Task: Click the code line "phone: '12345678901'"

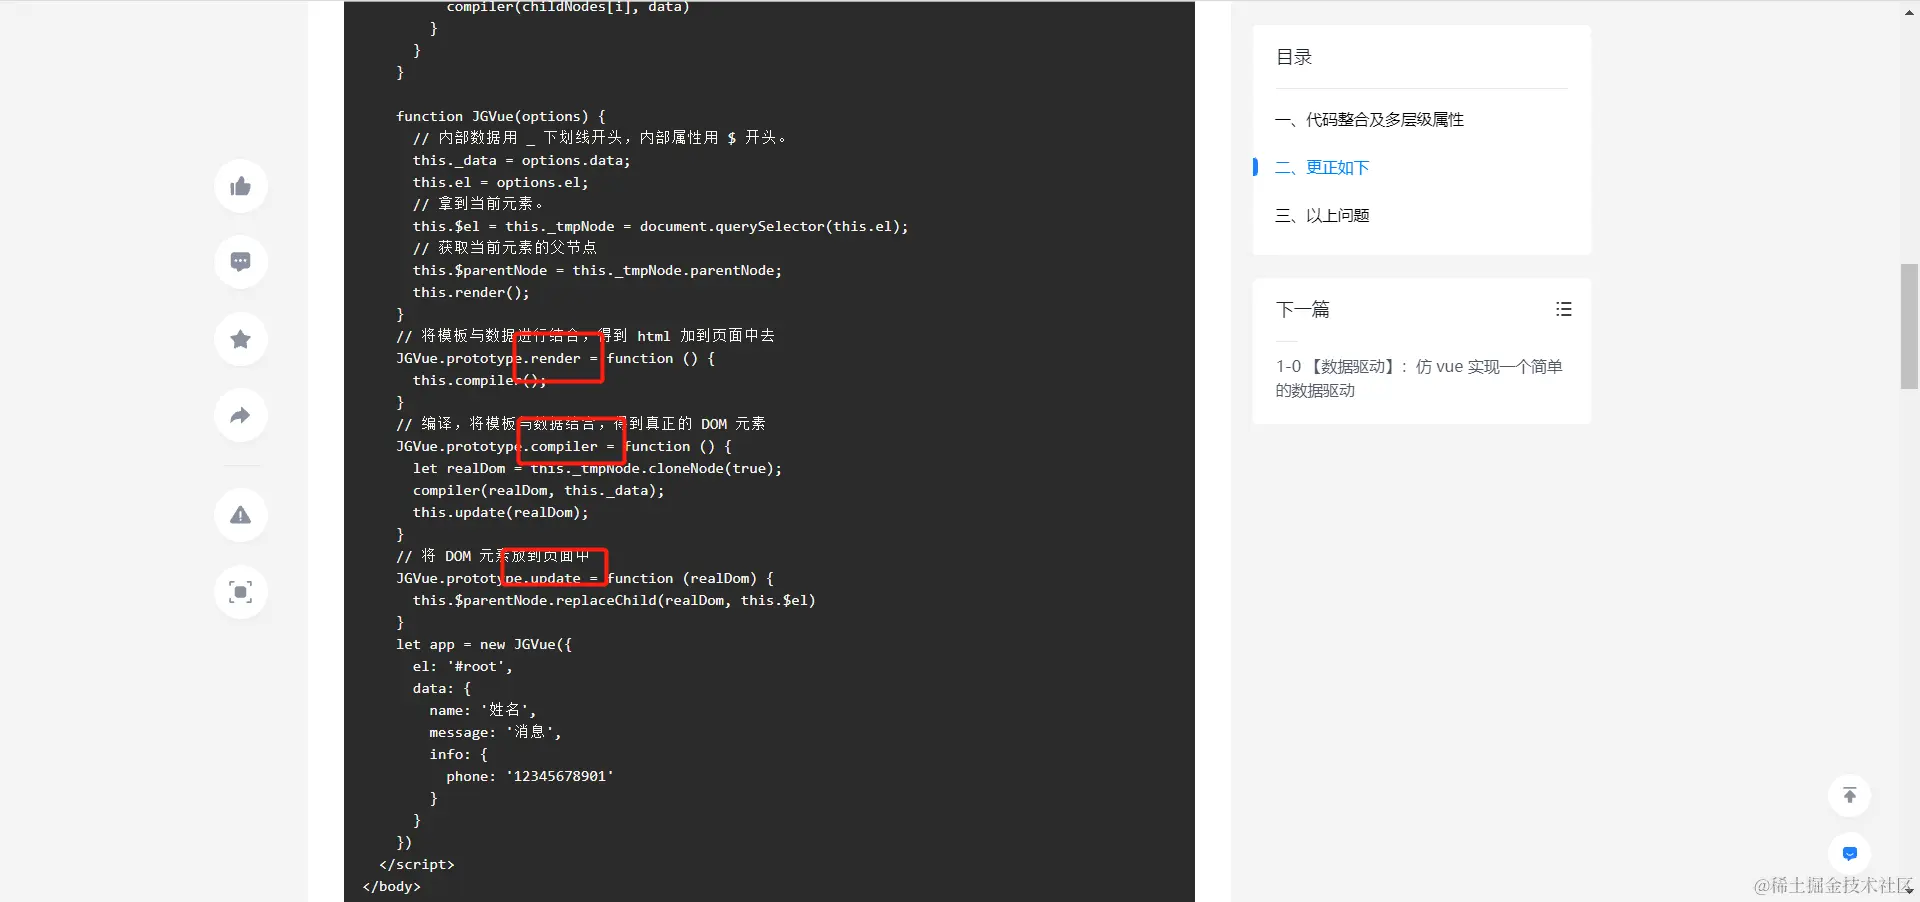Action: point(530,776)
